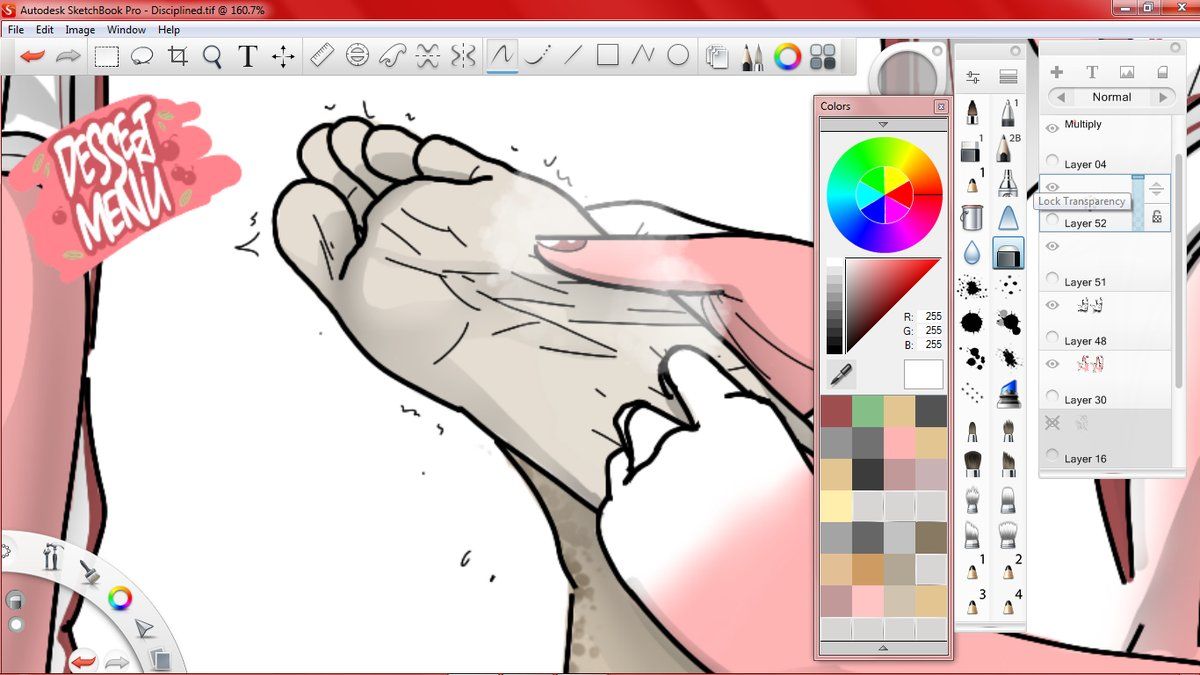
Task: Select the 2B pencil brush
Action: tap(1006, 148)
